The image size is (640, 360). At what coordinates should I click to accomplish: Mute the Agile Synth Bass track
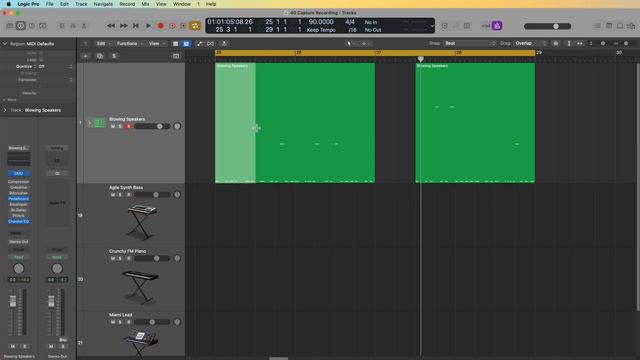tap(113, 195)
